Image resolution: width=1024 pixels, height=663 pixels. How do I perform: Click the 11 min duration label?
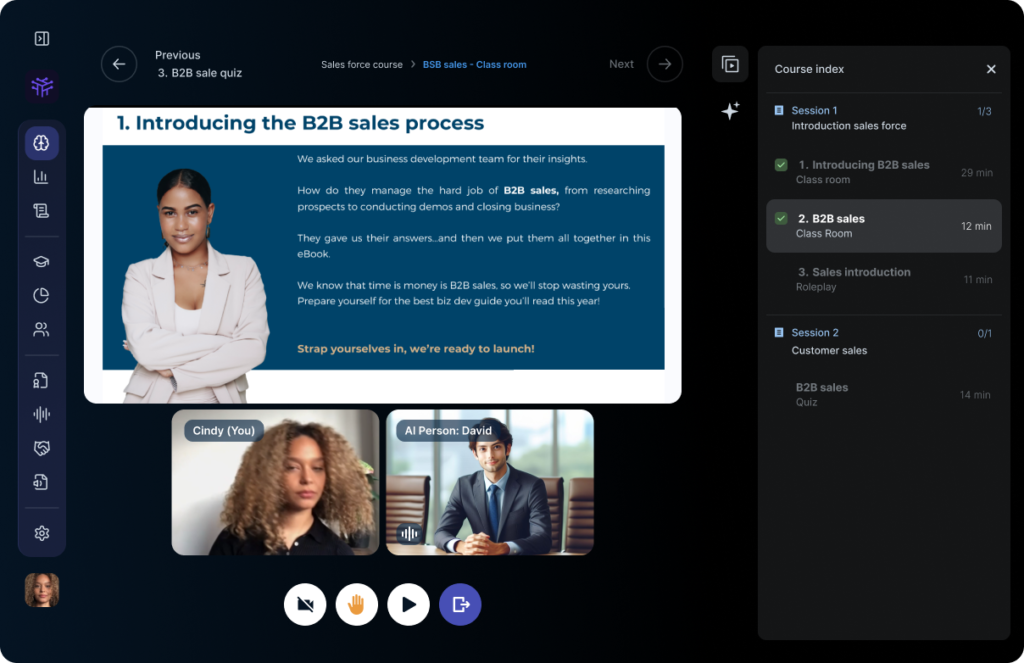978,280
